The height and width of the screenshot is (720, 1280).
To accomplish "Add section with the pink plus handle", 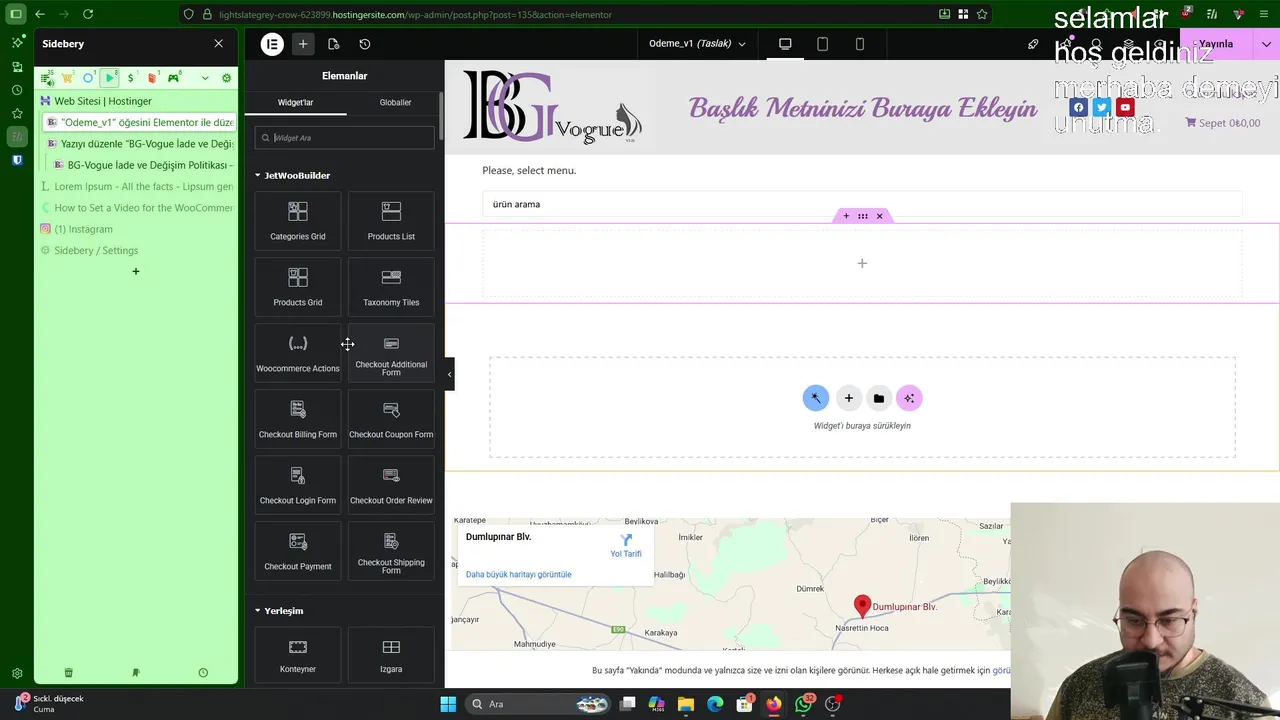I will pyautogui.click(x=846, y=216).
